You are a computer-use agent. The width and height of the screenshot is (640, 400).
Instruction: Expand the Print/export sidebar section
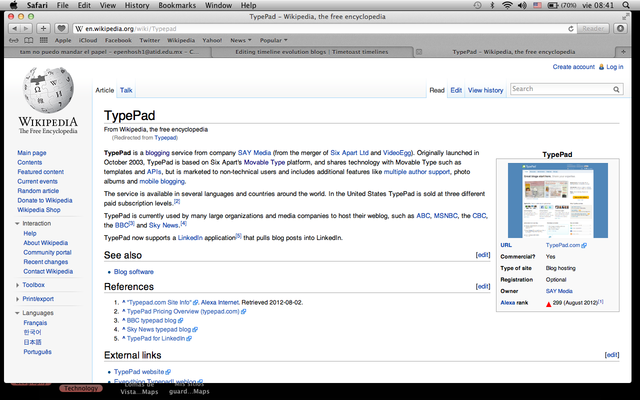point(18,299)
